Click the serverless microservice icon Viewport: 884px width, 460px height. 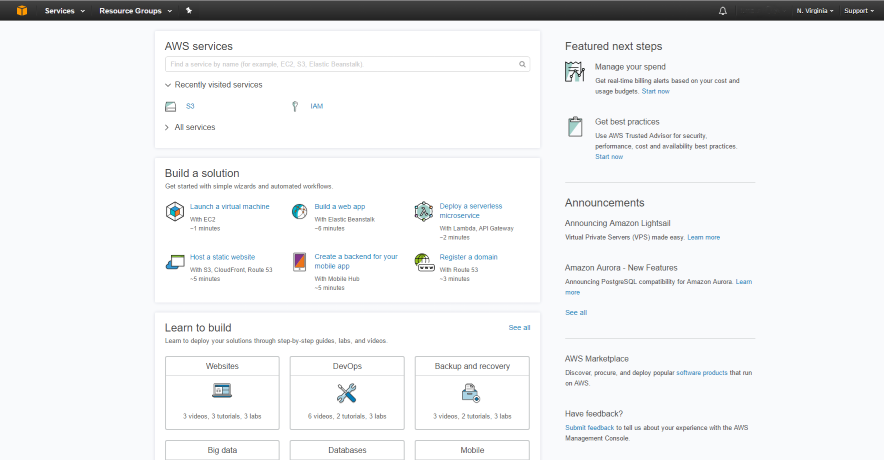coord(423,211)
